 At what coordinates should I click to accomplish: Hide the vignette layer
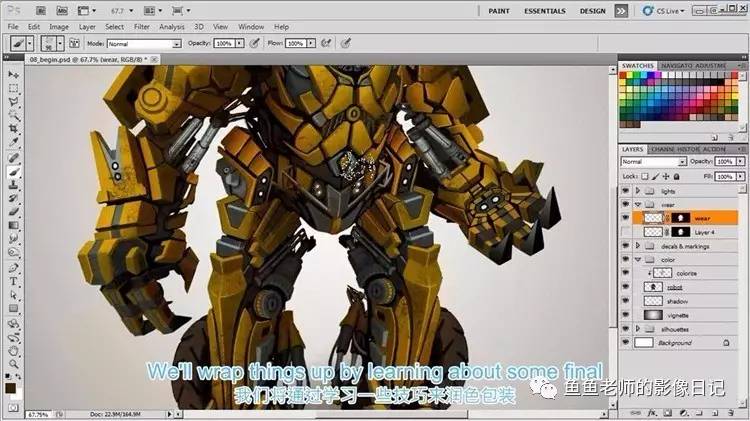[625, 315]
